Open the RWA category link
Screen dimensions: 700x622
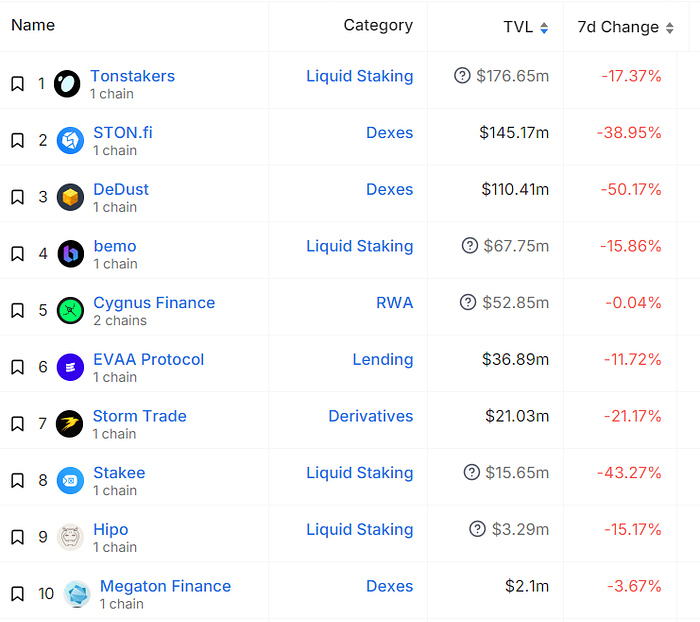point(394,303)
